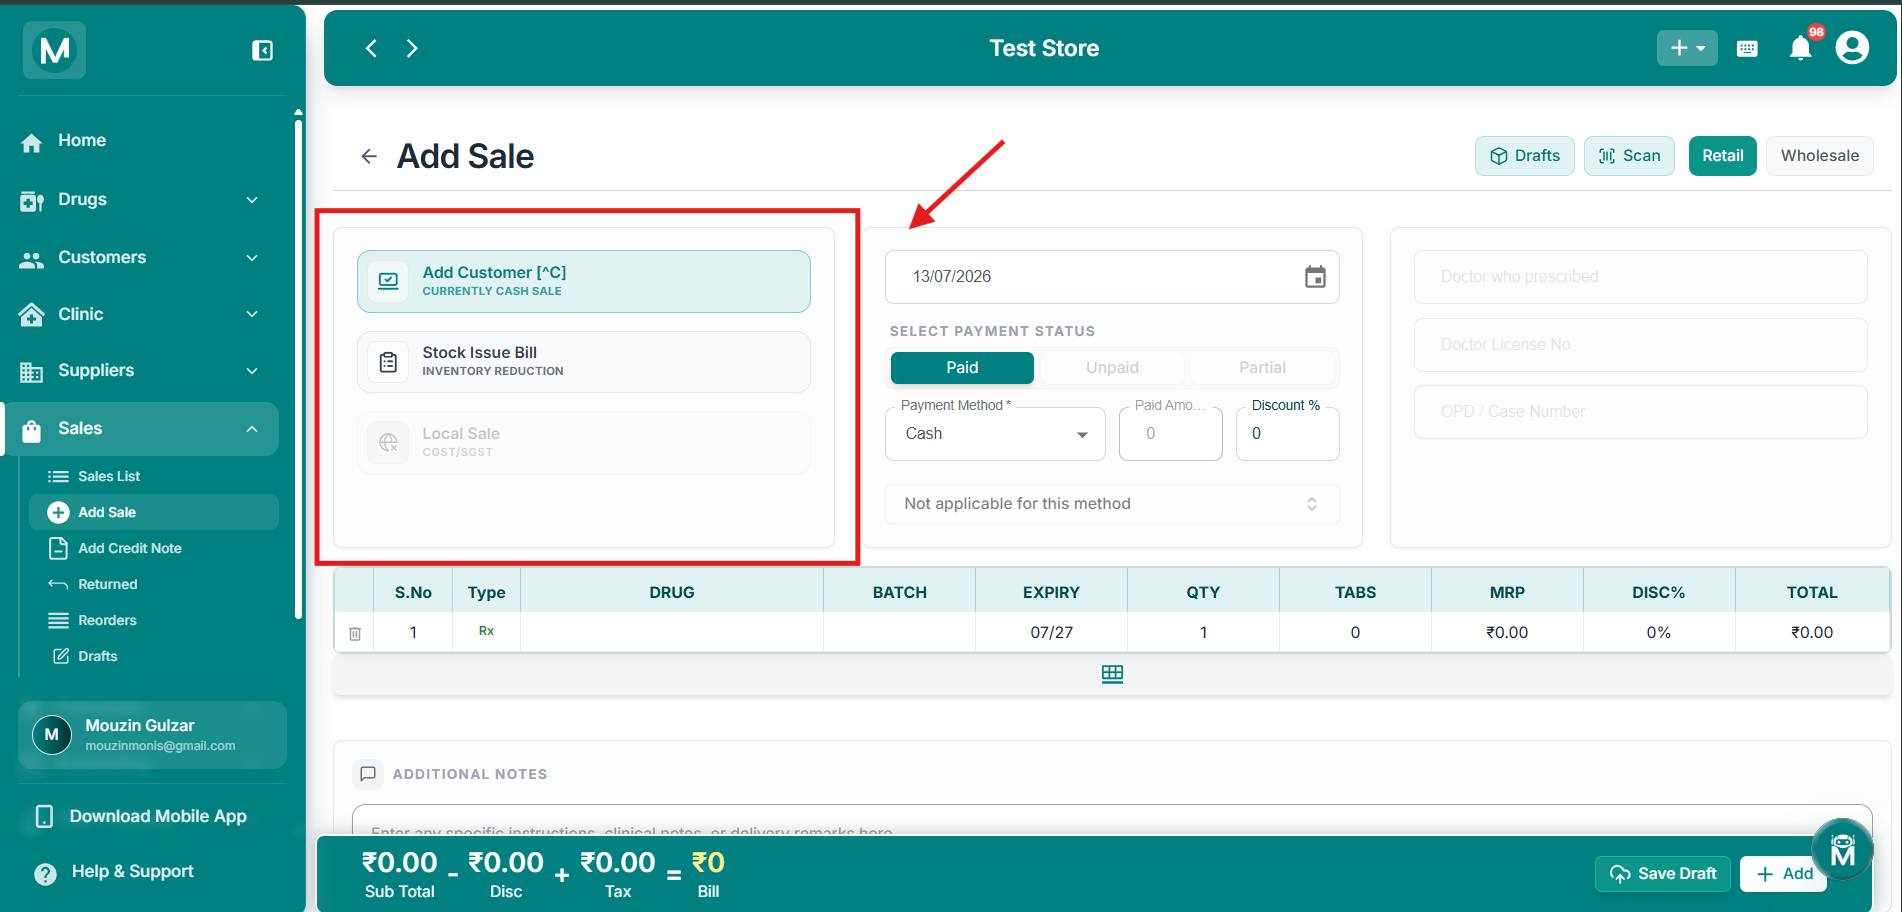Click Add Customer [^C] button
Screen dimensions: 1902x912
coord(584,281)
